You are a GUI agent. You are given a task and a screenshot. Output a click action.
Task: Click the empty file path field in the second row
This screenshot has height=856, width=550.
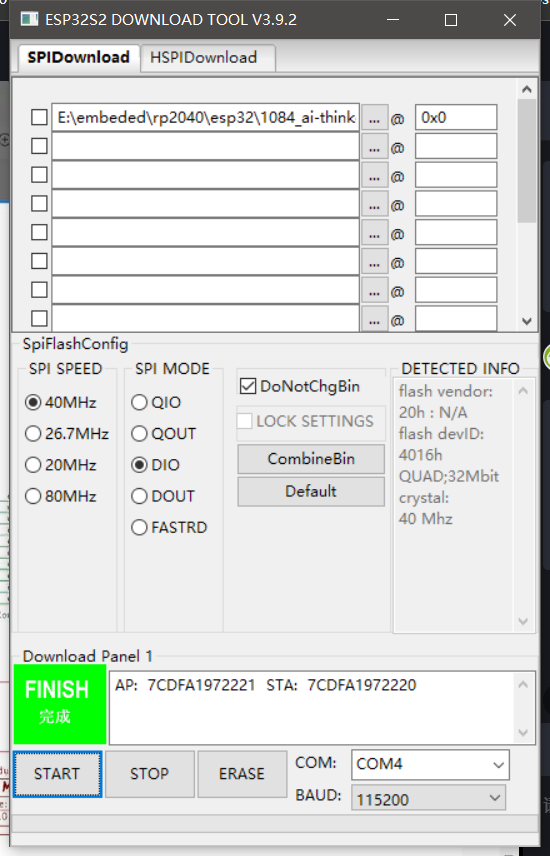[205, 146]
